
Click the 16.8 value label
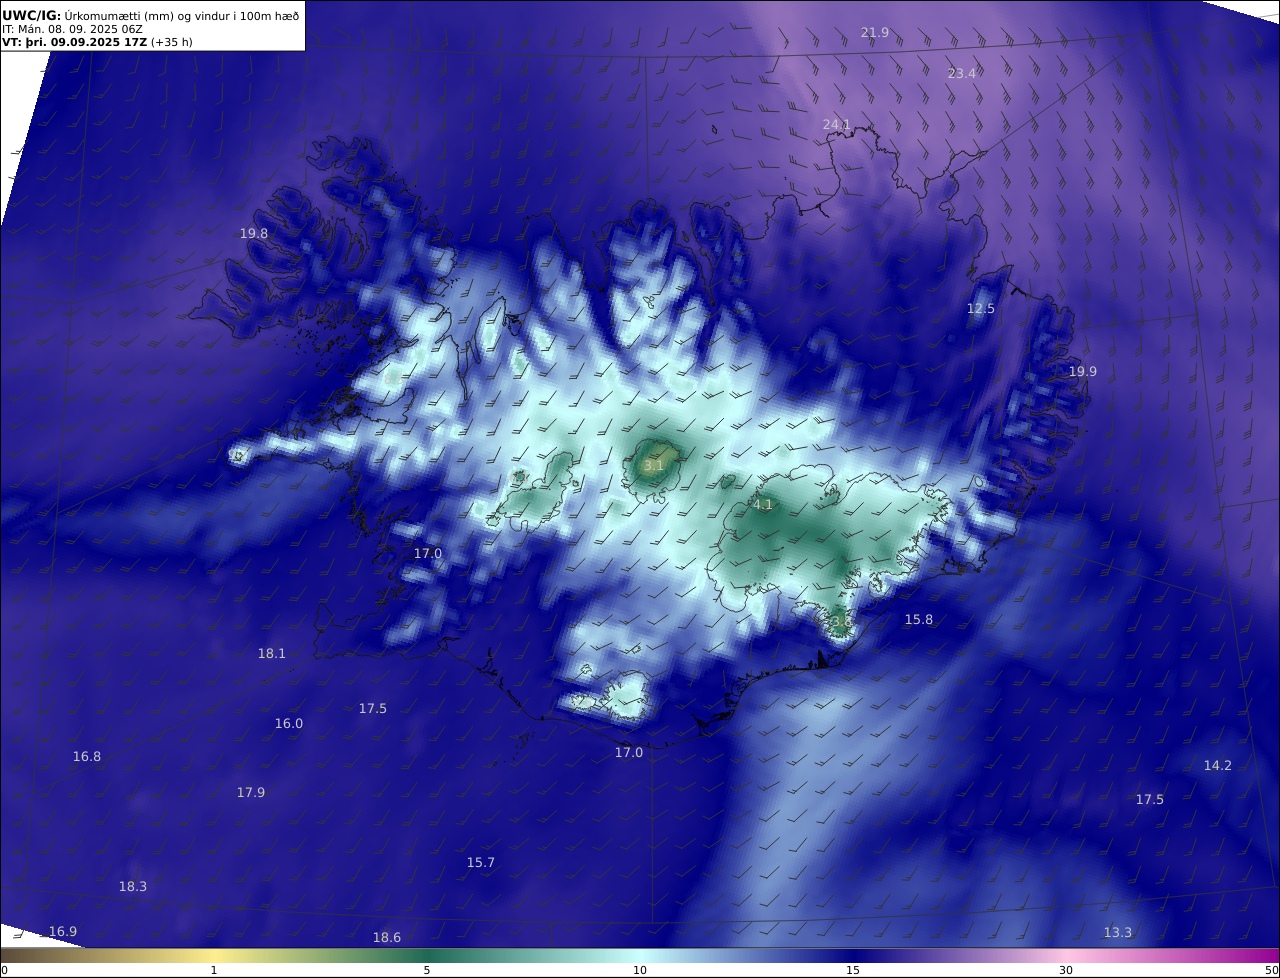87,756
